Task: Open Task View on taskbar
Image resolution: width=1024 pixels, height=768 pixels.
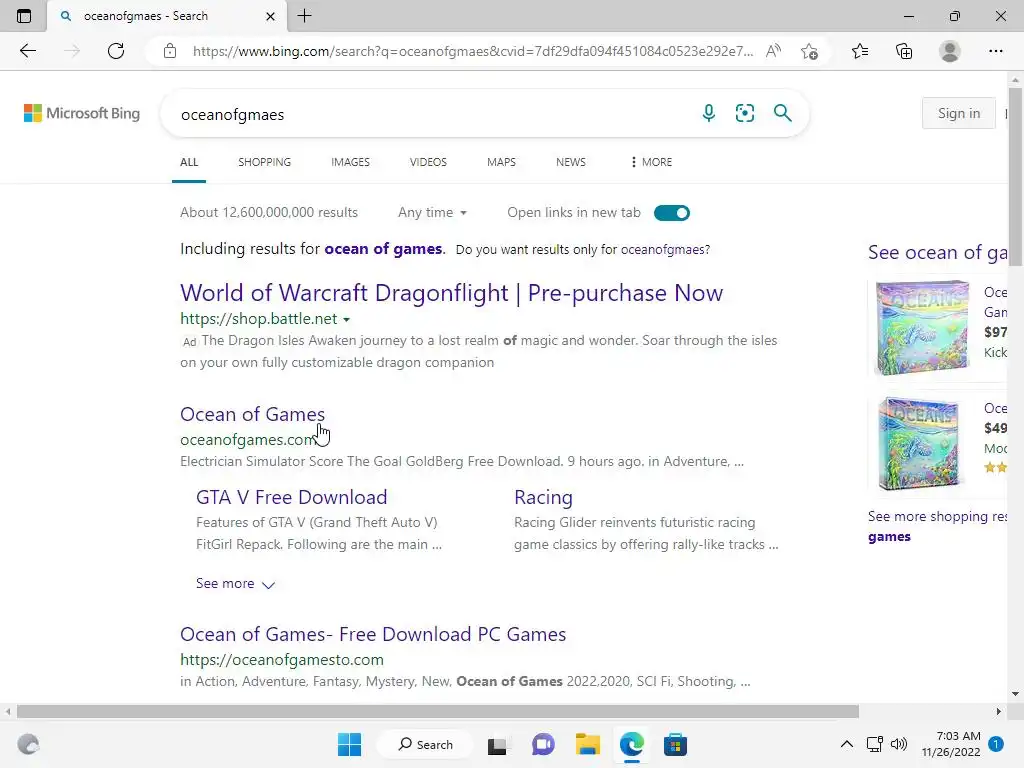Action: click(x=498, y=744)
